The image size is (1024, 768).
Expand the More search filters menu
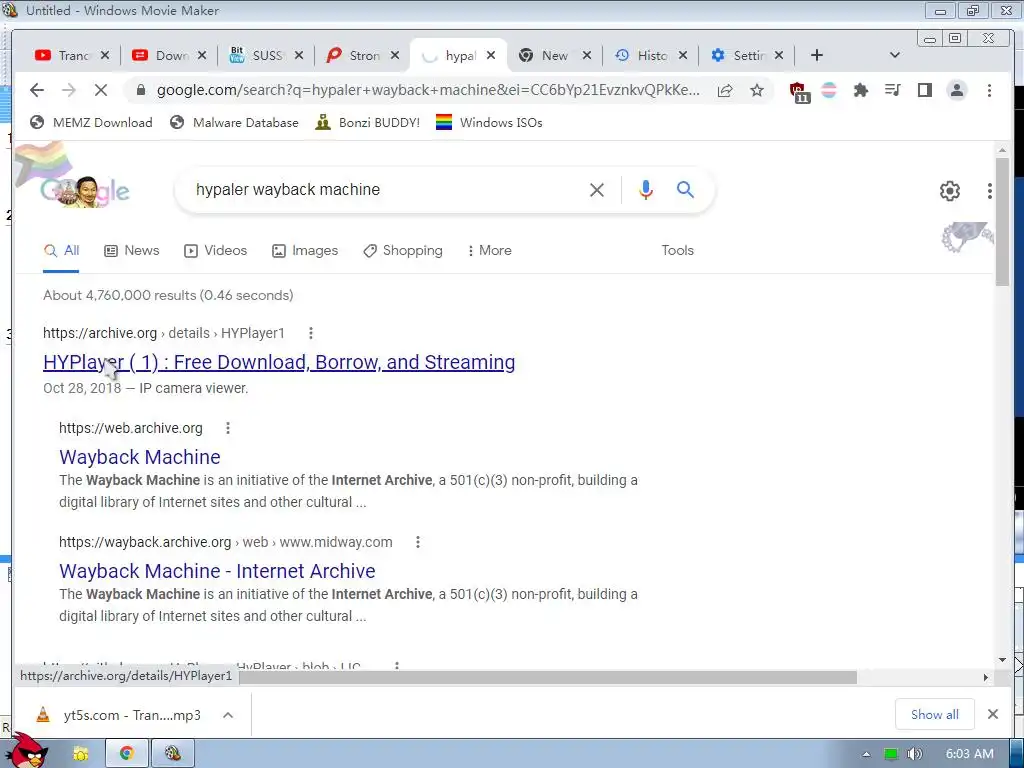[x=489, y=251]
